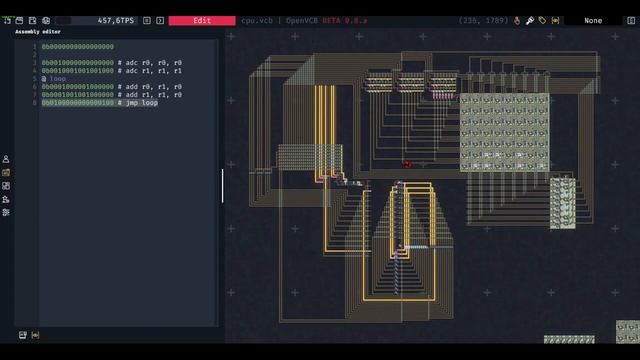Click the 'add r1, r1, r0' code line
Image resolution: width=640 pixels, height=360 pixels.
pyautogui.click(x=111, y=95)
